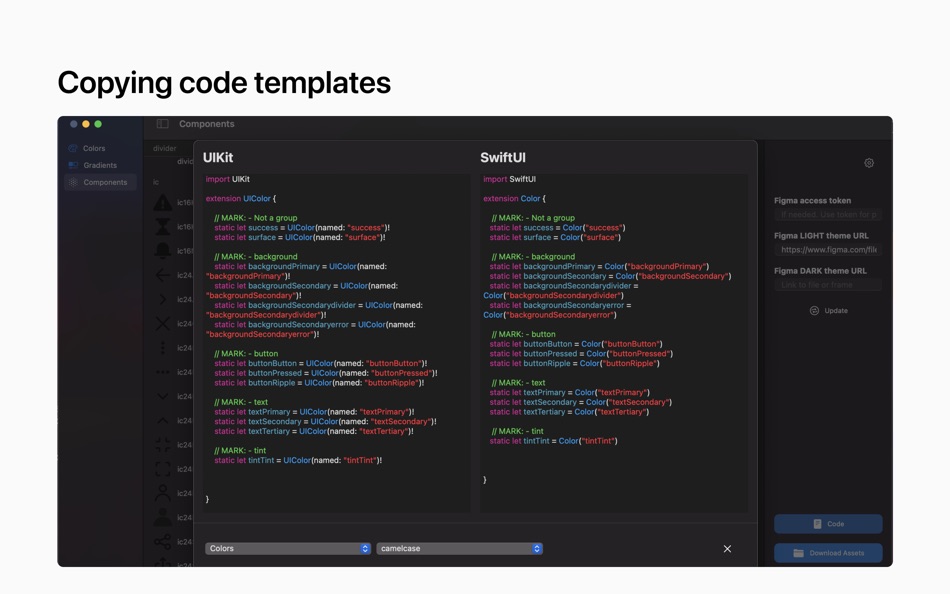
Task: Click the hourglass component icon
Action: click(x=162, y=227)
